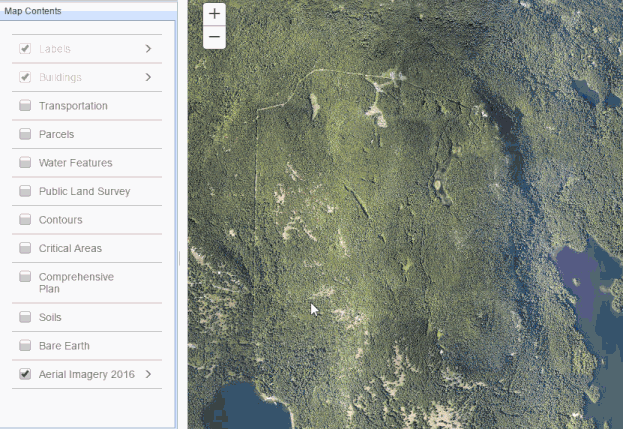
Task: Disable the Aerial Imagery 2016 checkbox
Action: 25,374
